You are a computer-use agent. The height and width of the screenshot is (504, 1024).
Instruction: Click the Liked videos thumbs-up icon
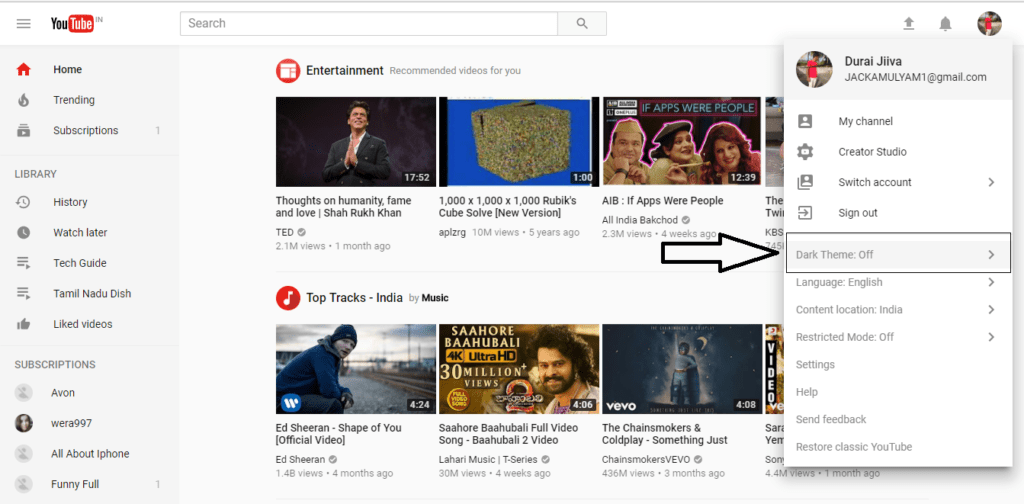click(24, 324)
